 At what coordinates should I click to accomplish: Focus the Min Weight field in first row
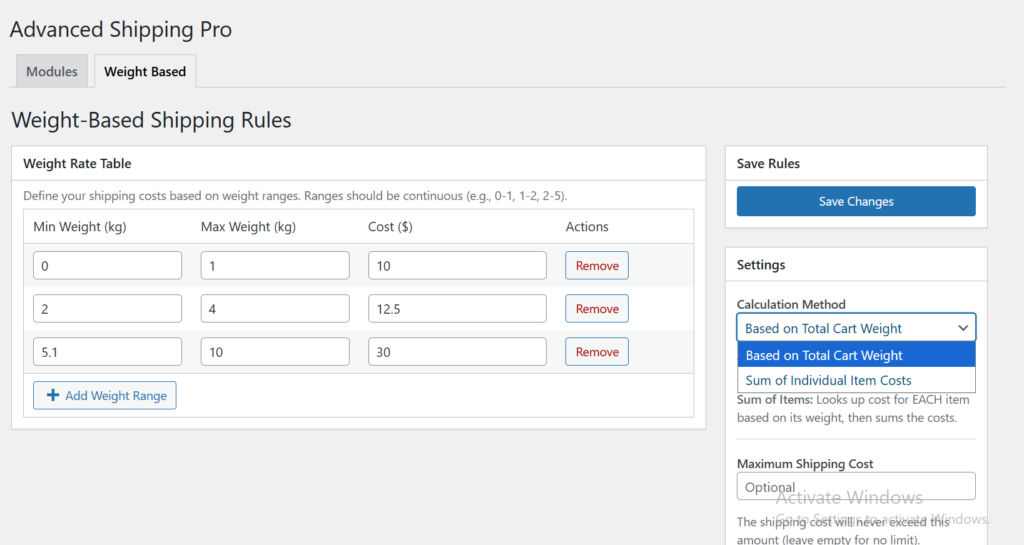click(x=107, y=266)
